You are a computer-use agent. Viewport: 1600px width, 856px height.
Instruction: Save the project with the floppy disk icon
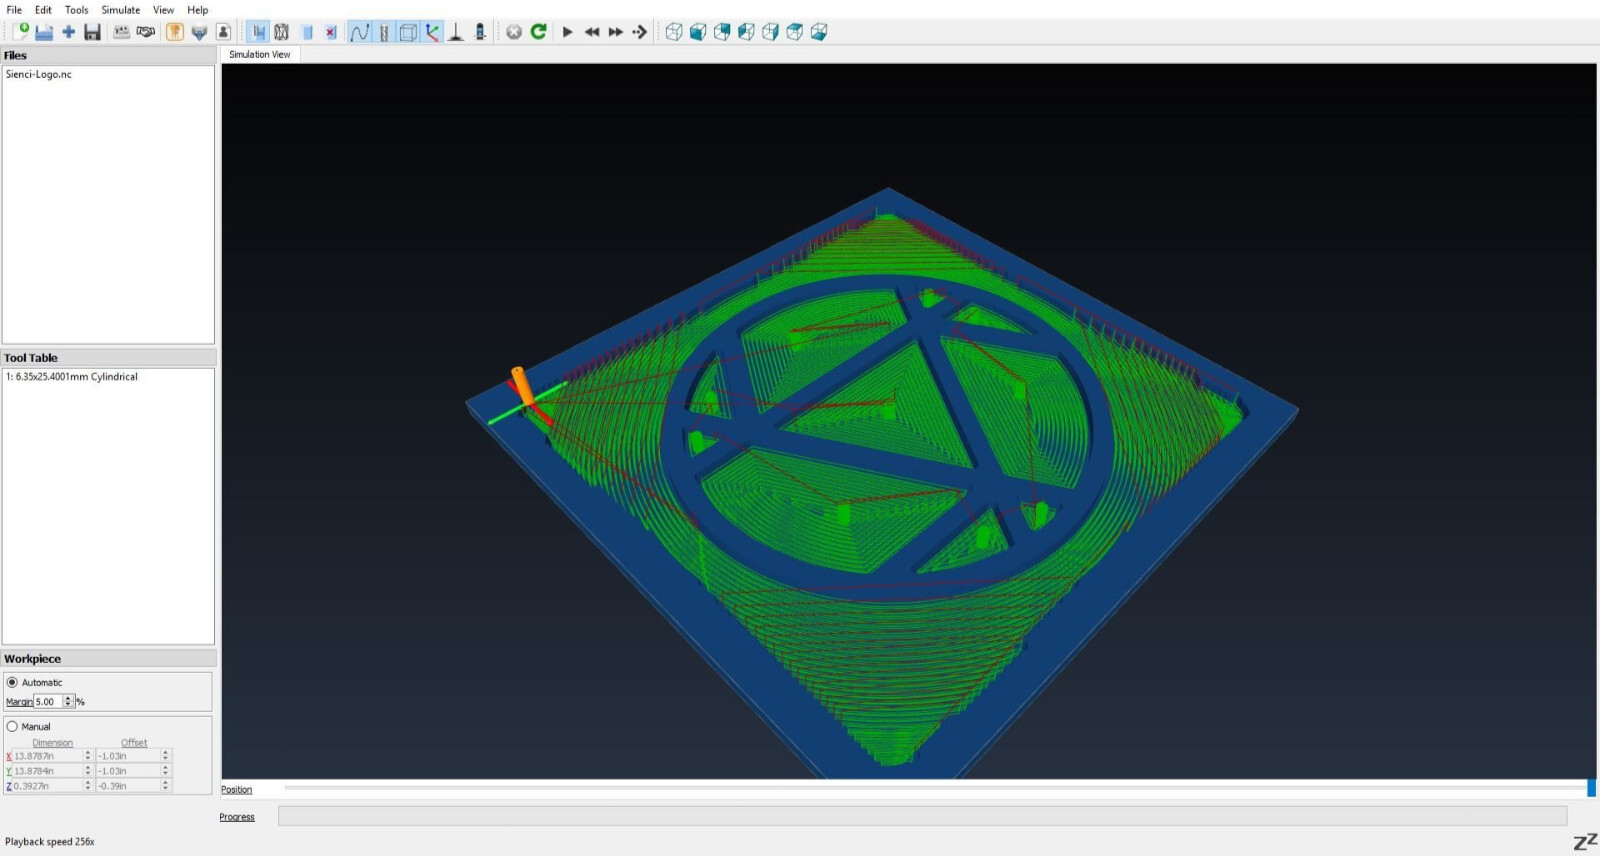click(92, 32)
